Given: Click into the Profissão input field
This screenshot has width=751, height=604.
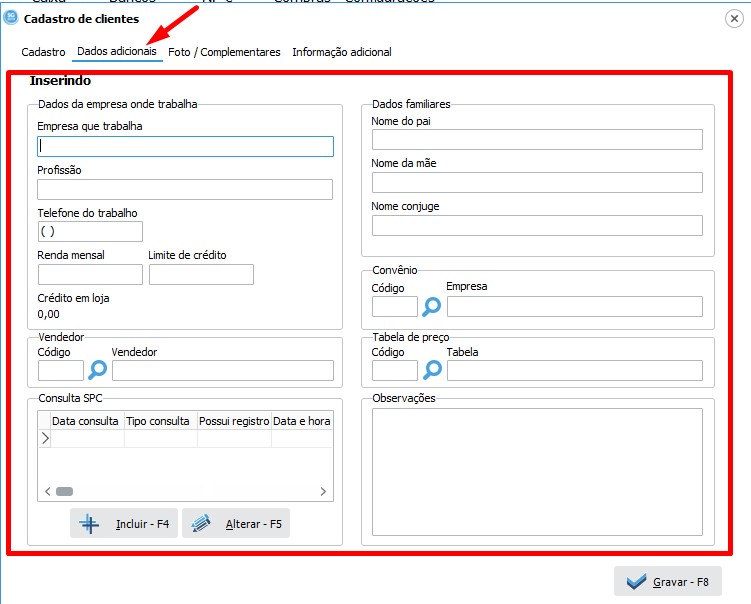Looking at the screenshot, I should click(185, 190).
